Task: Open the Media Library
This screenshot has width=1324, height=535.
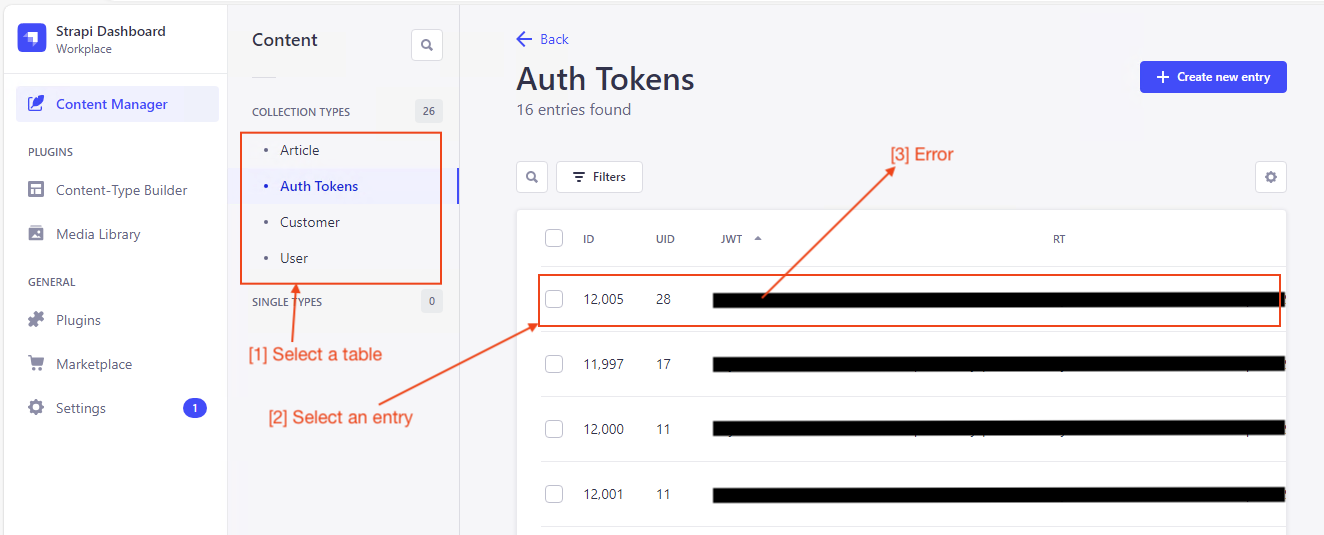Action: click(x=98, y=234)
